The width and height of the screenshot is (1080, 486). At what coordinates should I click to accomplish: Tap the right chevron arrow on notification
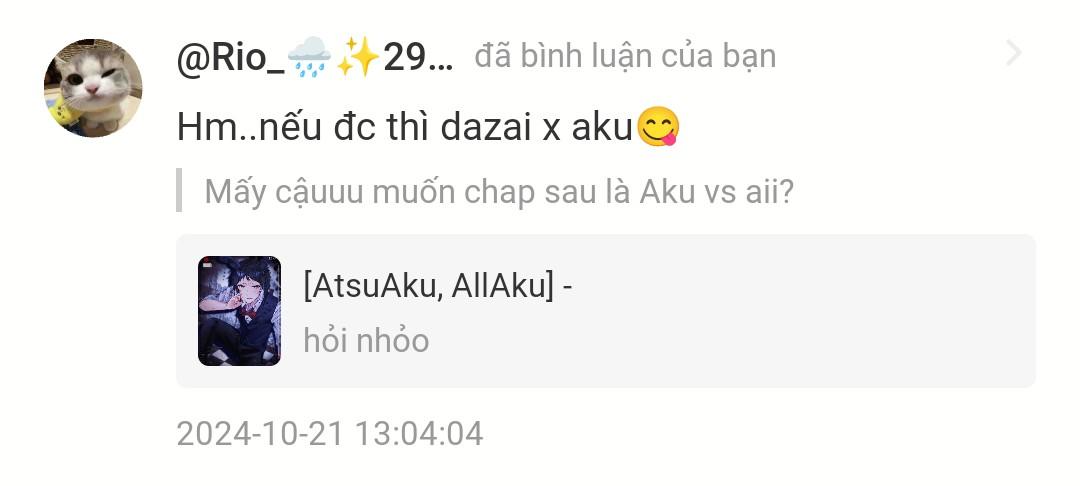1013,53
